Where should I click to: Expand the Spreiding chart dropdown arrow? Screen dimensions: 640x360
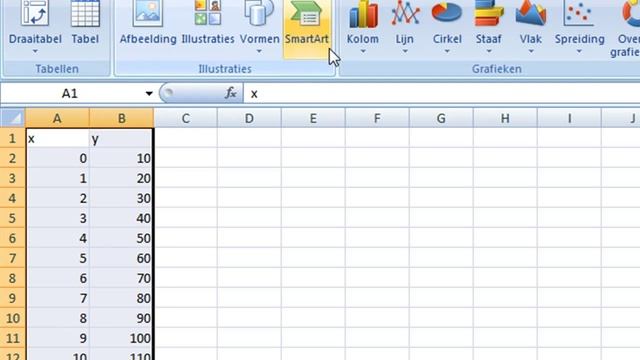pos(579,51)
